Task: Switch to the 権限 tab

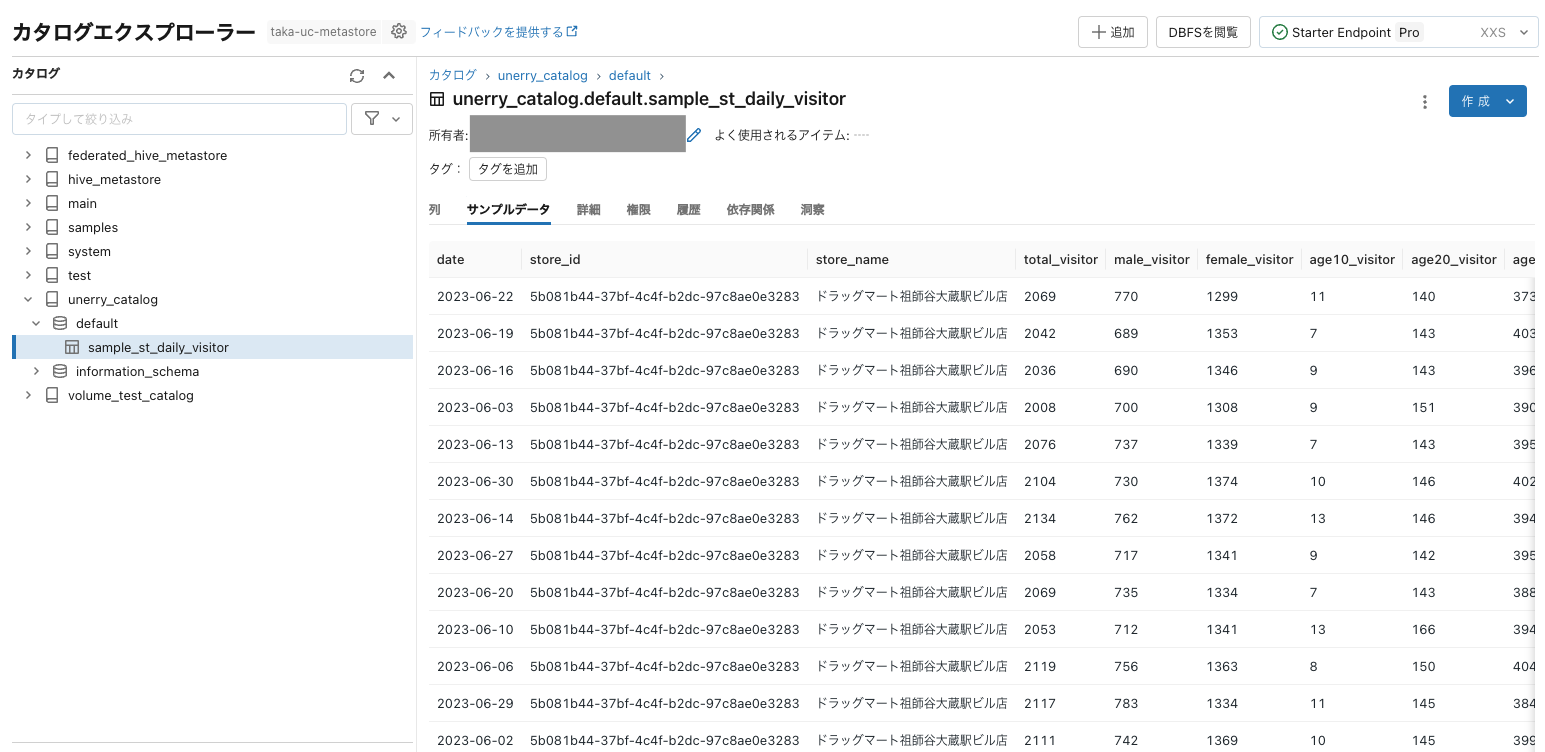Action: click(638, 209)
